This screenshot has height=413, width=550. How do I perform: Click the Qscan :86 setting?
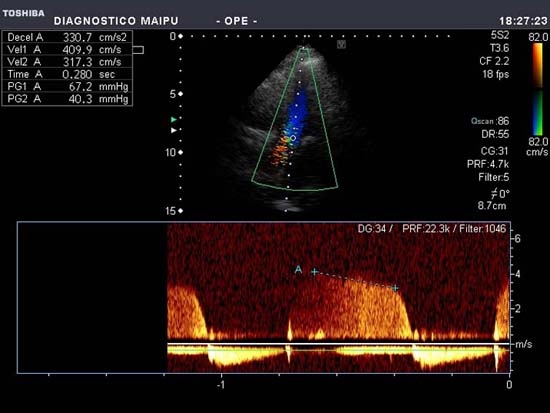[x=490, y=121]
